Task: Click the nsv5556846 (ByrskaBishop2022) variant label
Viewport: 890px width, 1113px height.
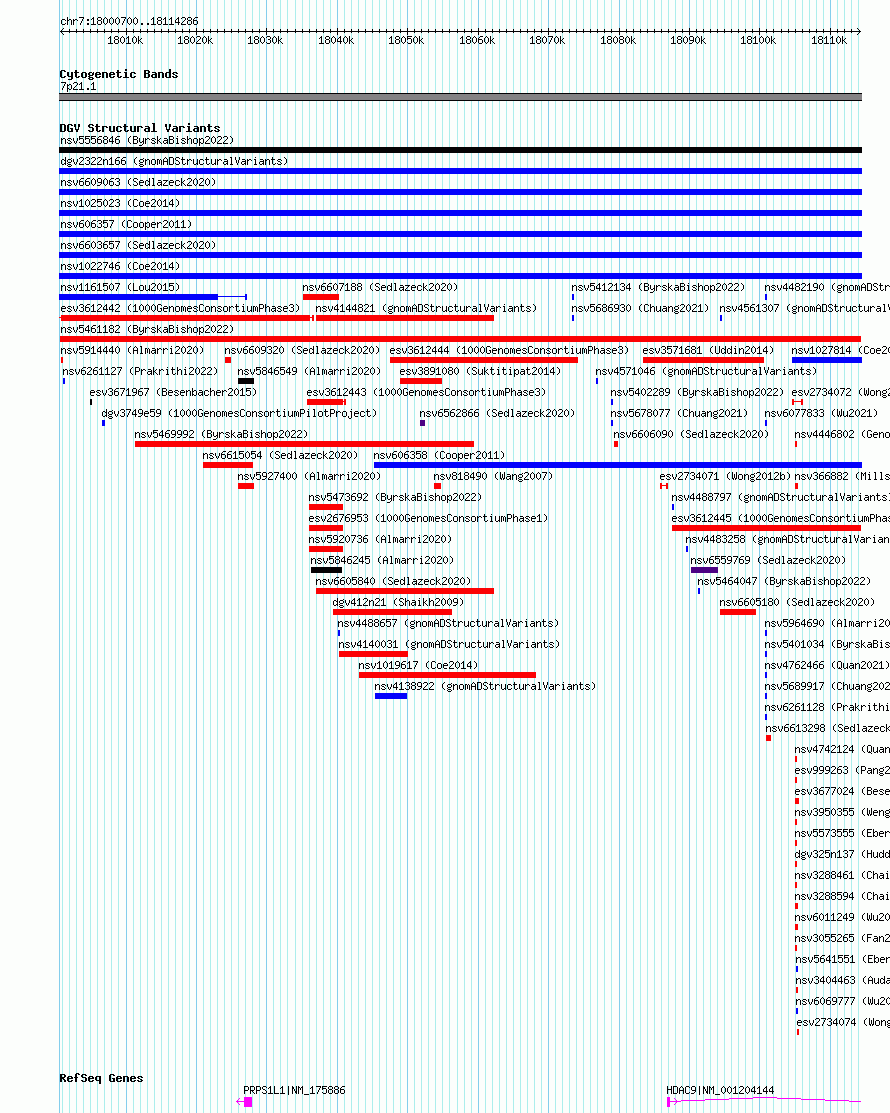Action: 147,141
